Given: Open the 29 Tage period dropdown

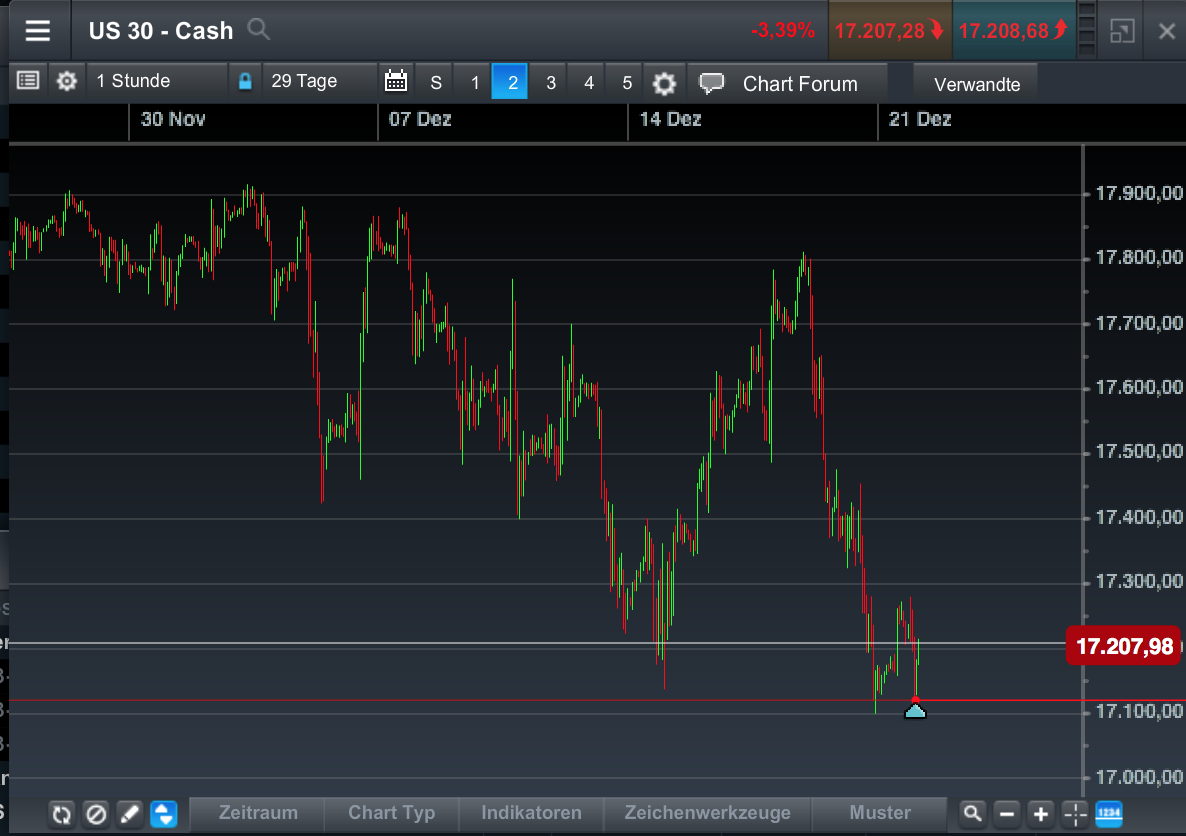Looking at the screenshot, I should [x=320, y=81].
